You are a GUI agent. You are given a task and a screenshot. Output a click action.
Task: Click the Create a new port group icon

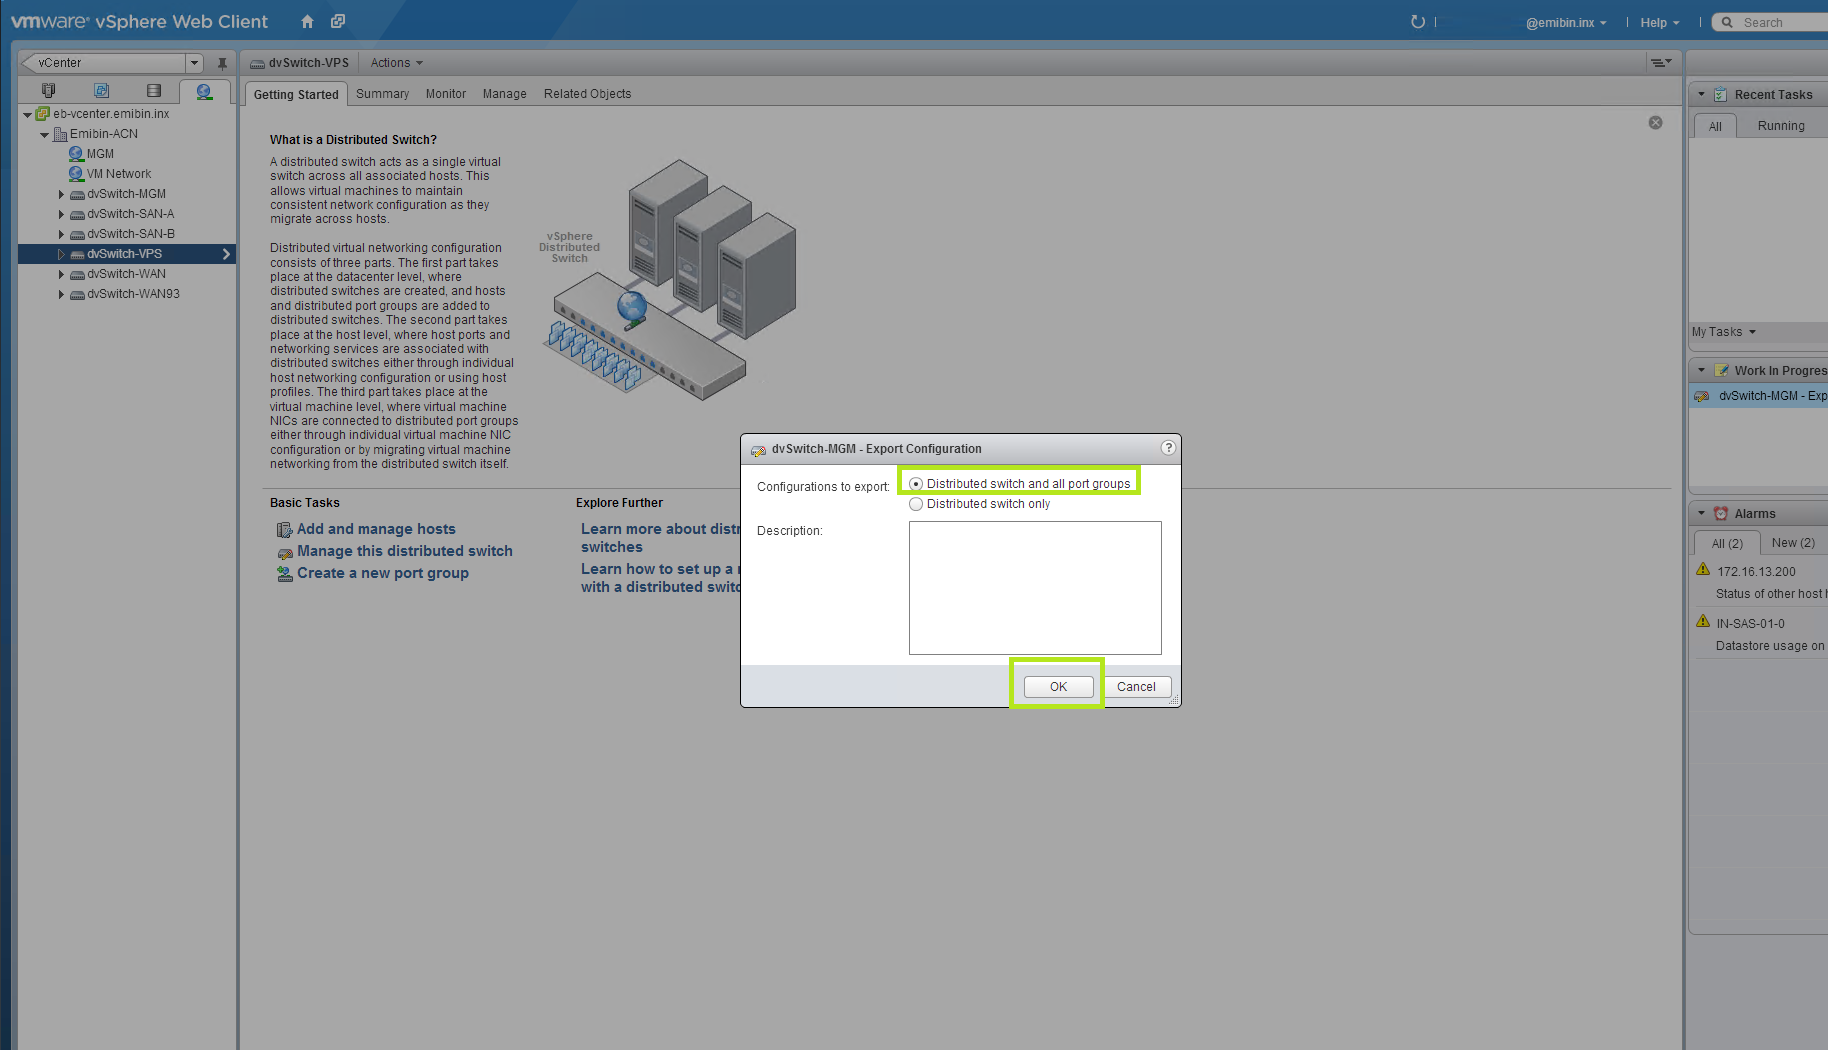tap(284, 574)
